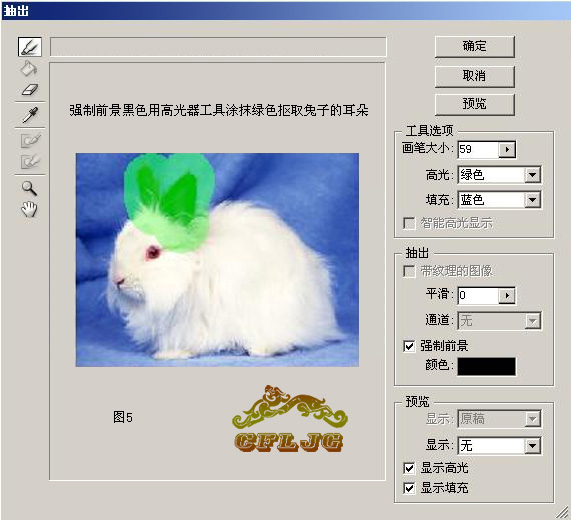The height and width of the screenshot is (520, 571).
Task: Select the Edge Touchup tool
Action: click(30, 161)
